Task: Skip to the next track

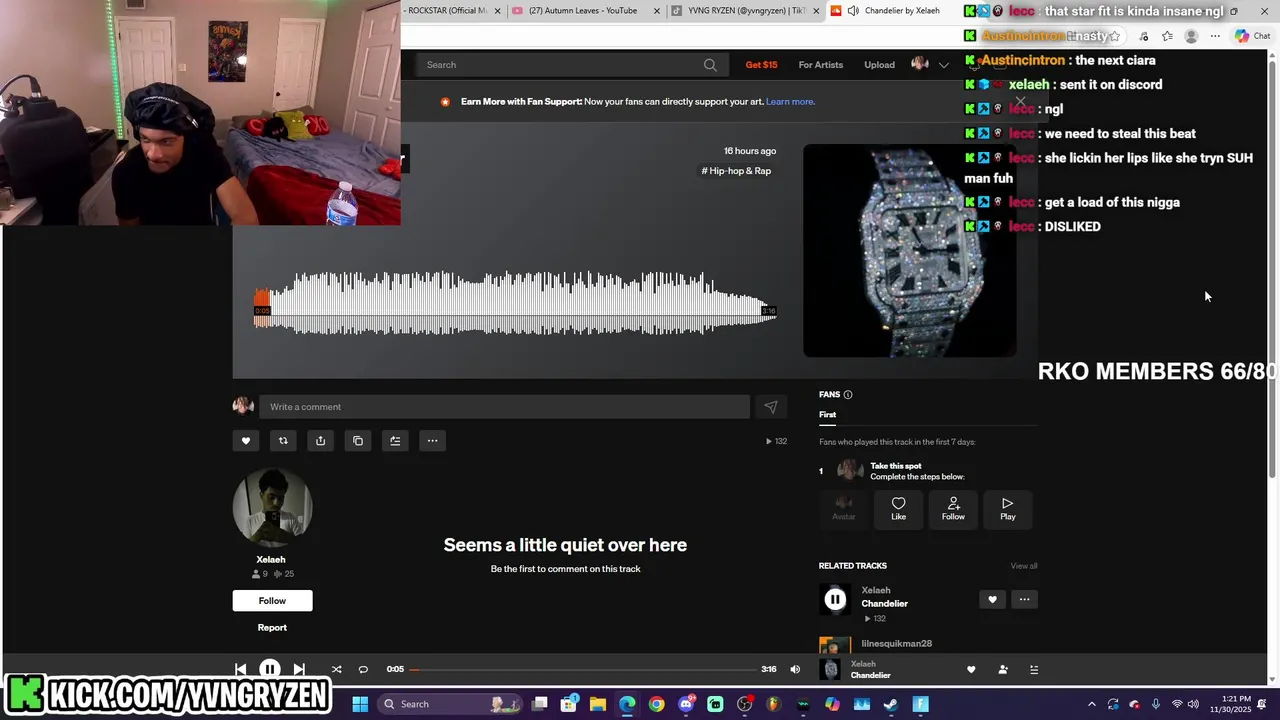Action: 299,669
